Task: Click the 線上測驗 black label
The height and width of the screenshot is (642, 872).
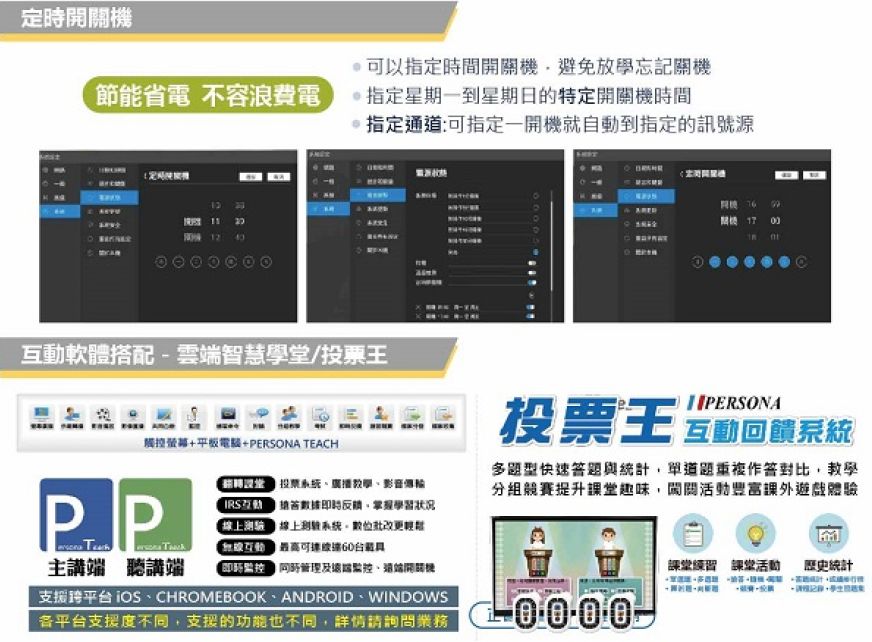Action: click(x=244, y=526)
